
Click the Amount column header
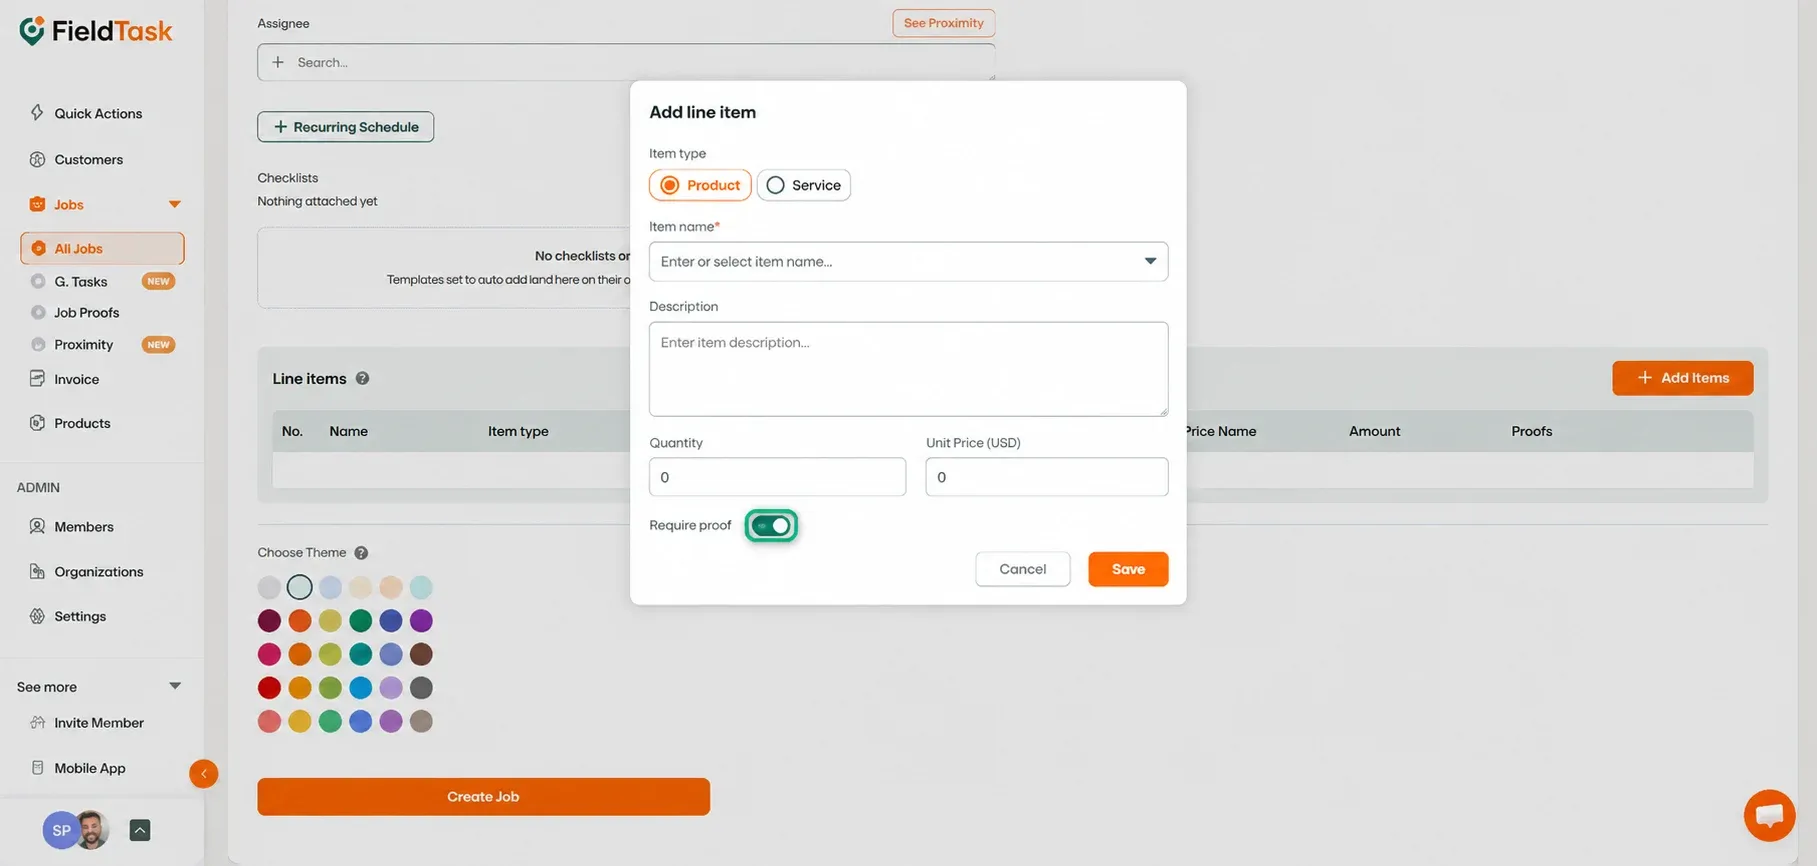click(x=1374, y=431)
